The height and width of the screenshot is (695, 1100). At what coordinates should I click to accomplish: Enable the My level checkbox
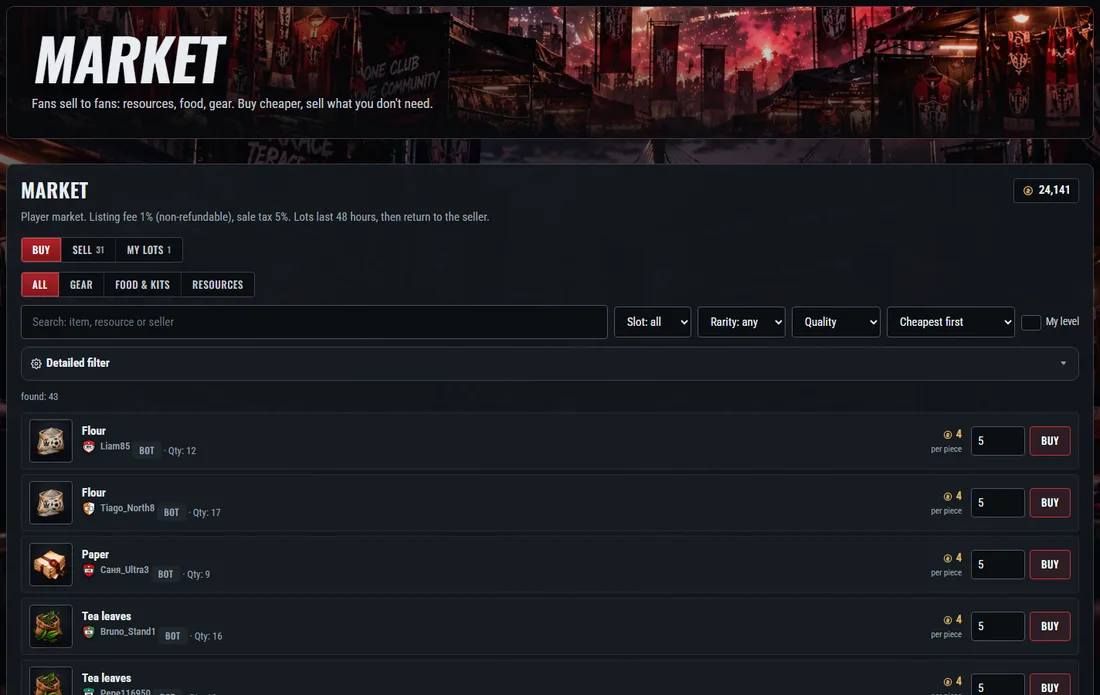(1031, 322)
